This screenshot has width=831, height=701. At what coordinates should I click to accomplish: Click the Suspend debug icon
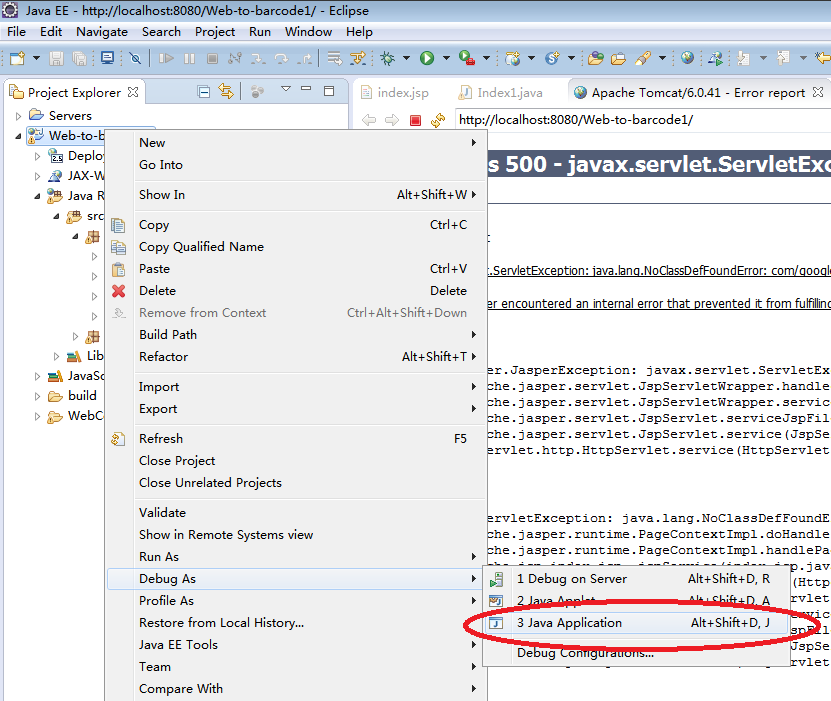(x=189, y=58)
